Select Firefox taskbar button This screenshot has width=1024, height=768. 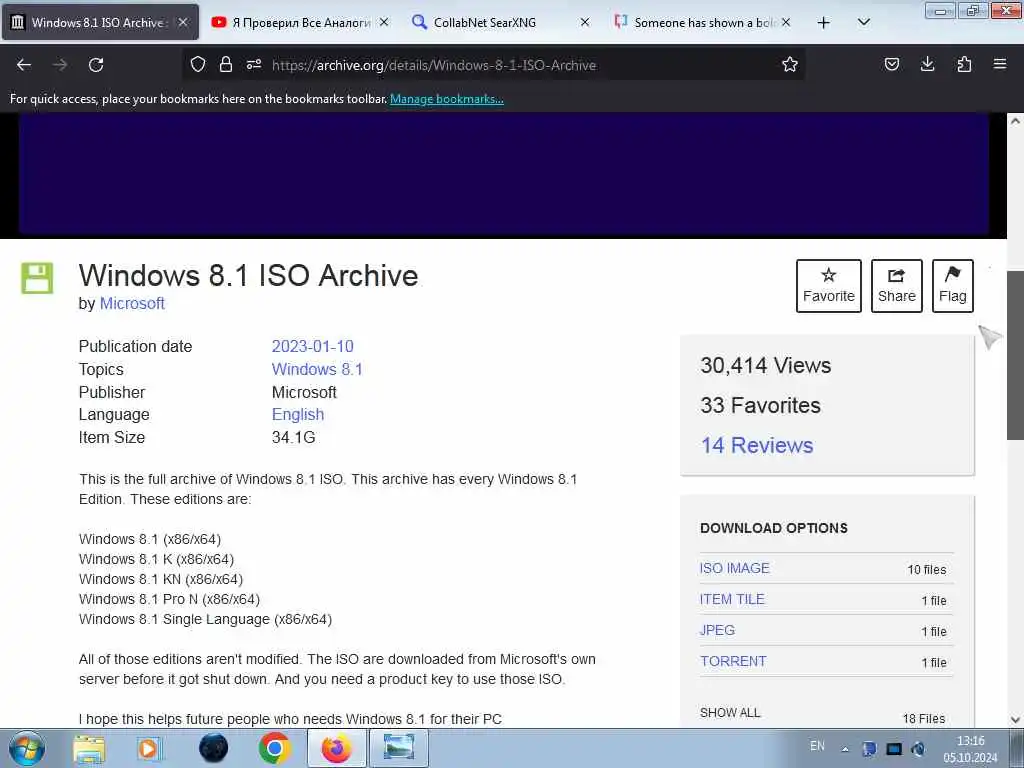pos(336,748)
